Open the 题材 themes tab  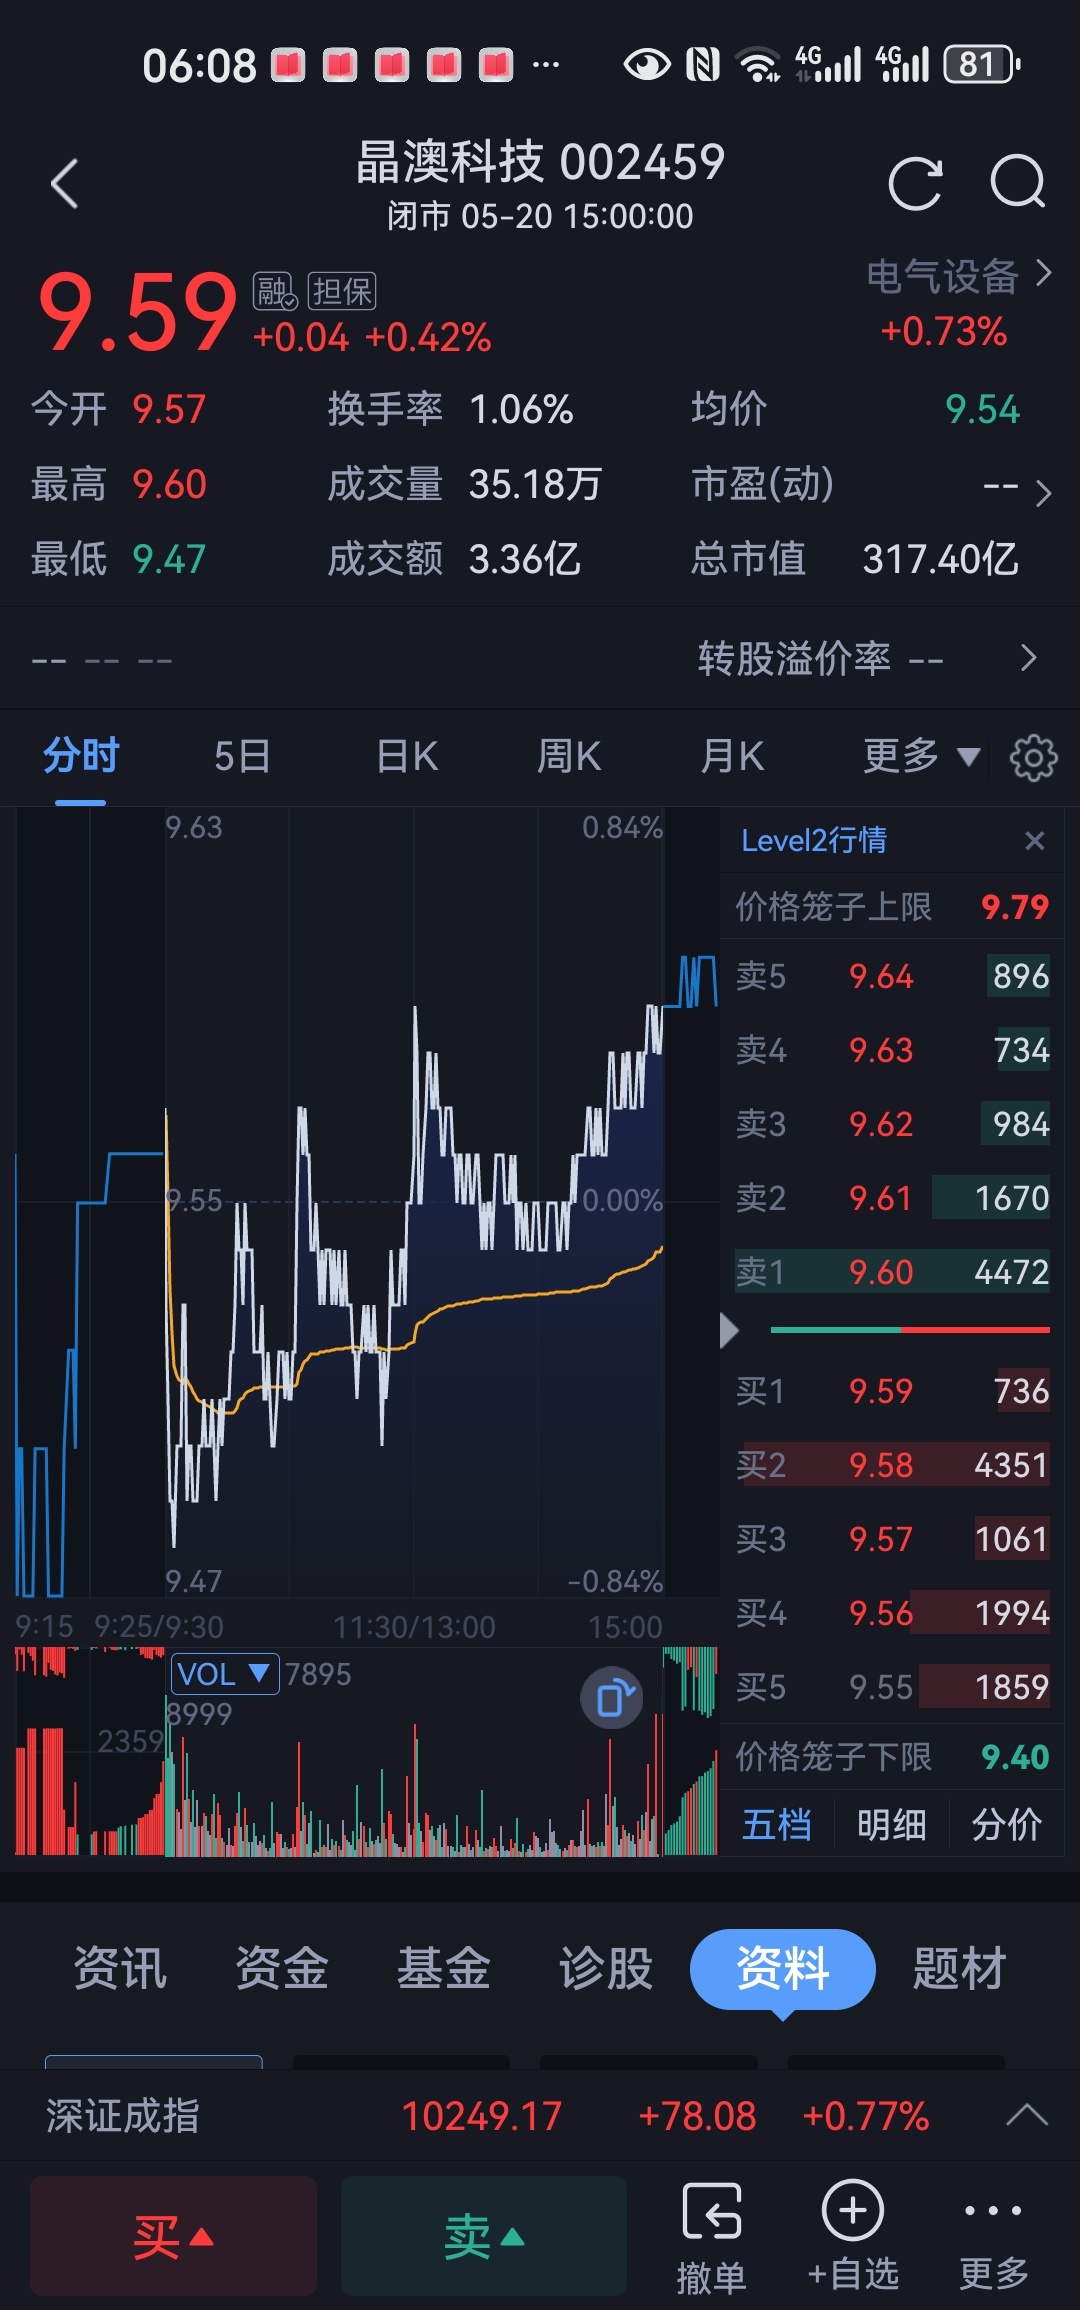point(959,1968)
